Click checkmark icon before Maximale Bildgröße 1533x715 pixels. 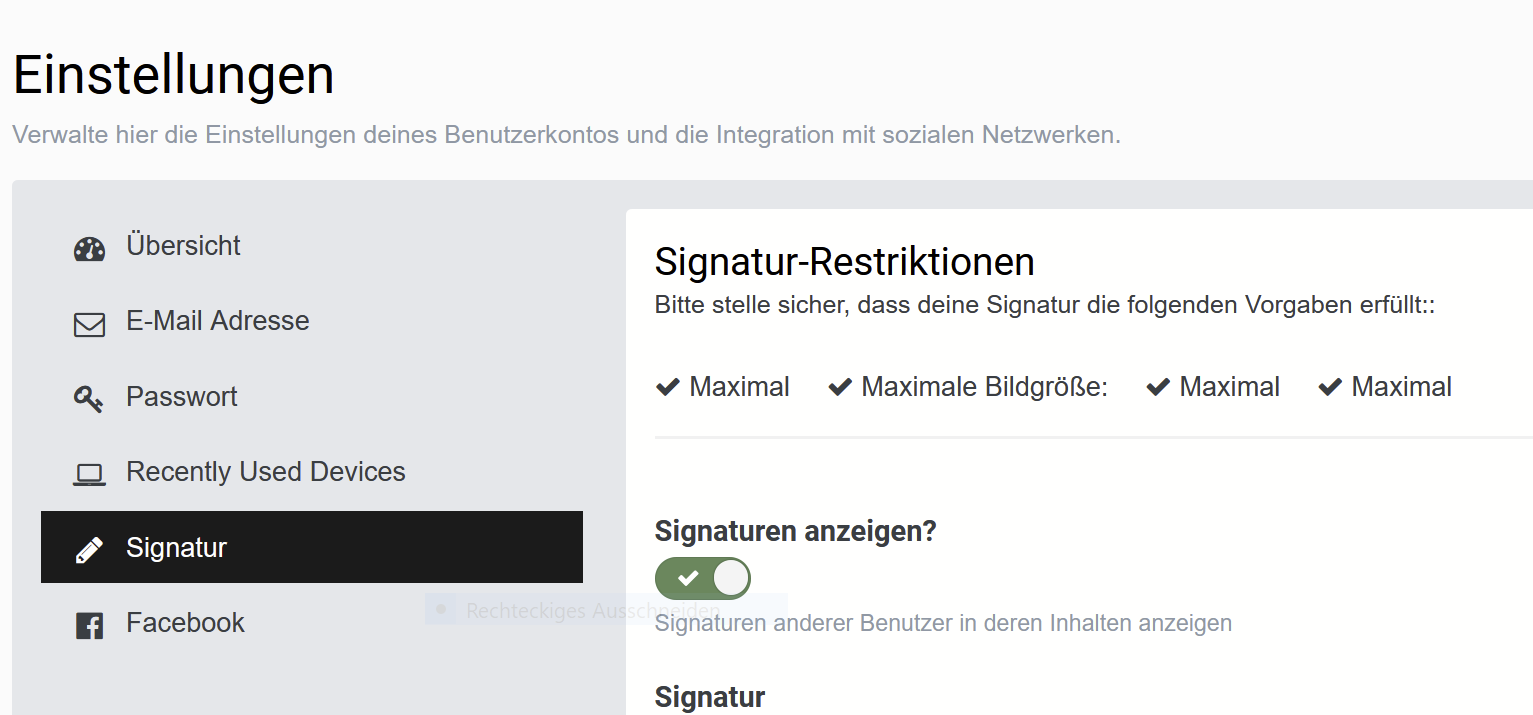click(840, 387)
